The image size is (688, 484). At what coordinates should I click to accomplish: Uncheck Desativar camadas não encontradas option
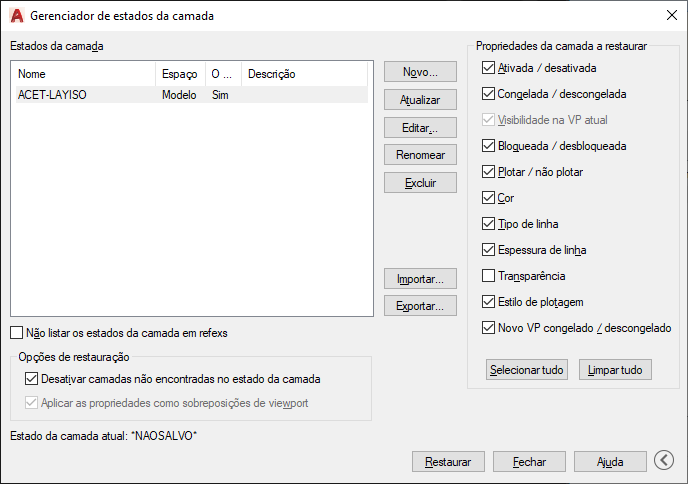31,379
